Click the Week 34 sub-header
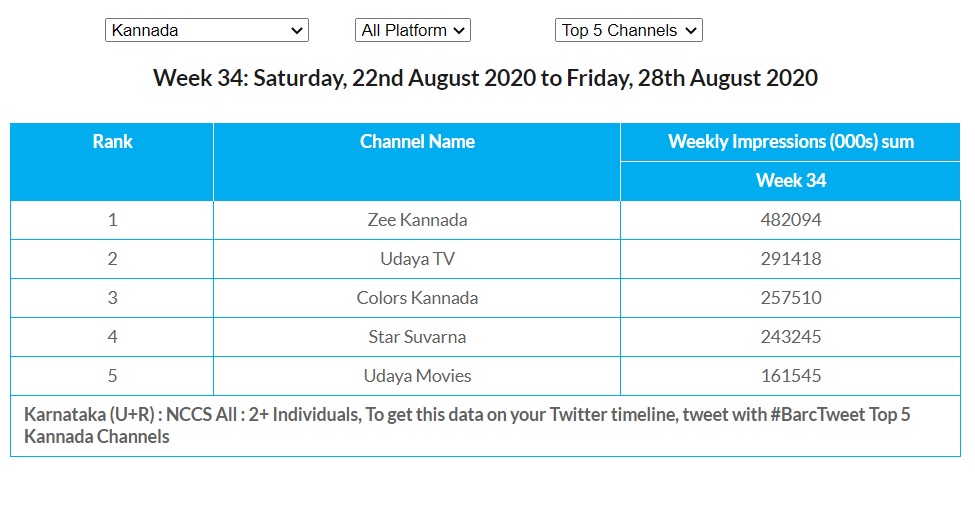Screen dimensions: 975x507 [x=790, y=181]
